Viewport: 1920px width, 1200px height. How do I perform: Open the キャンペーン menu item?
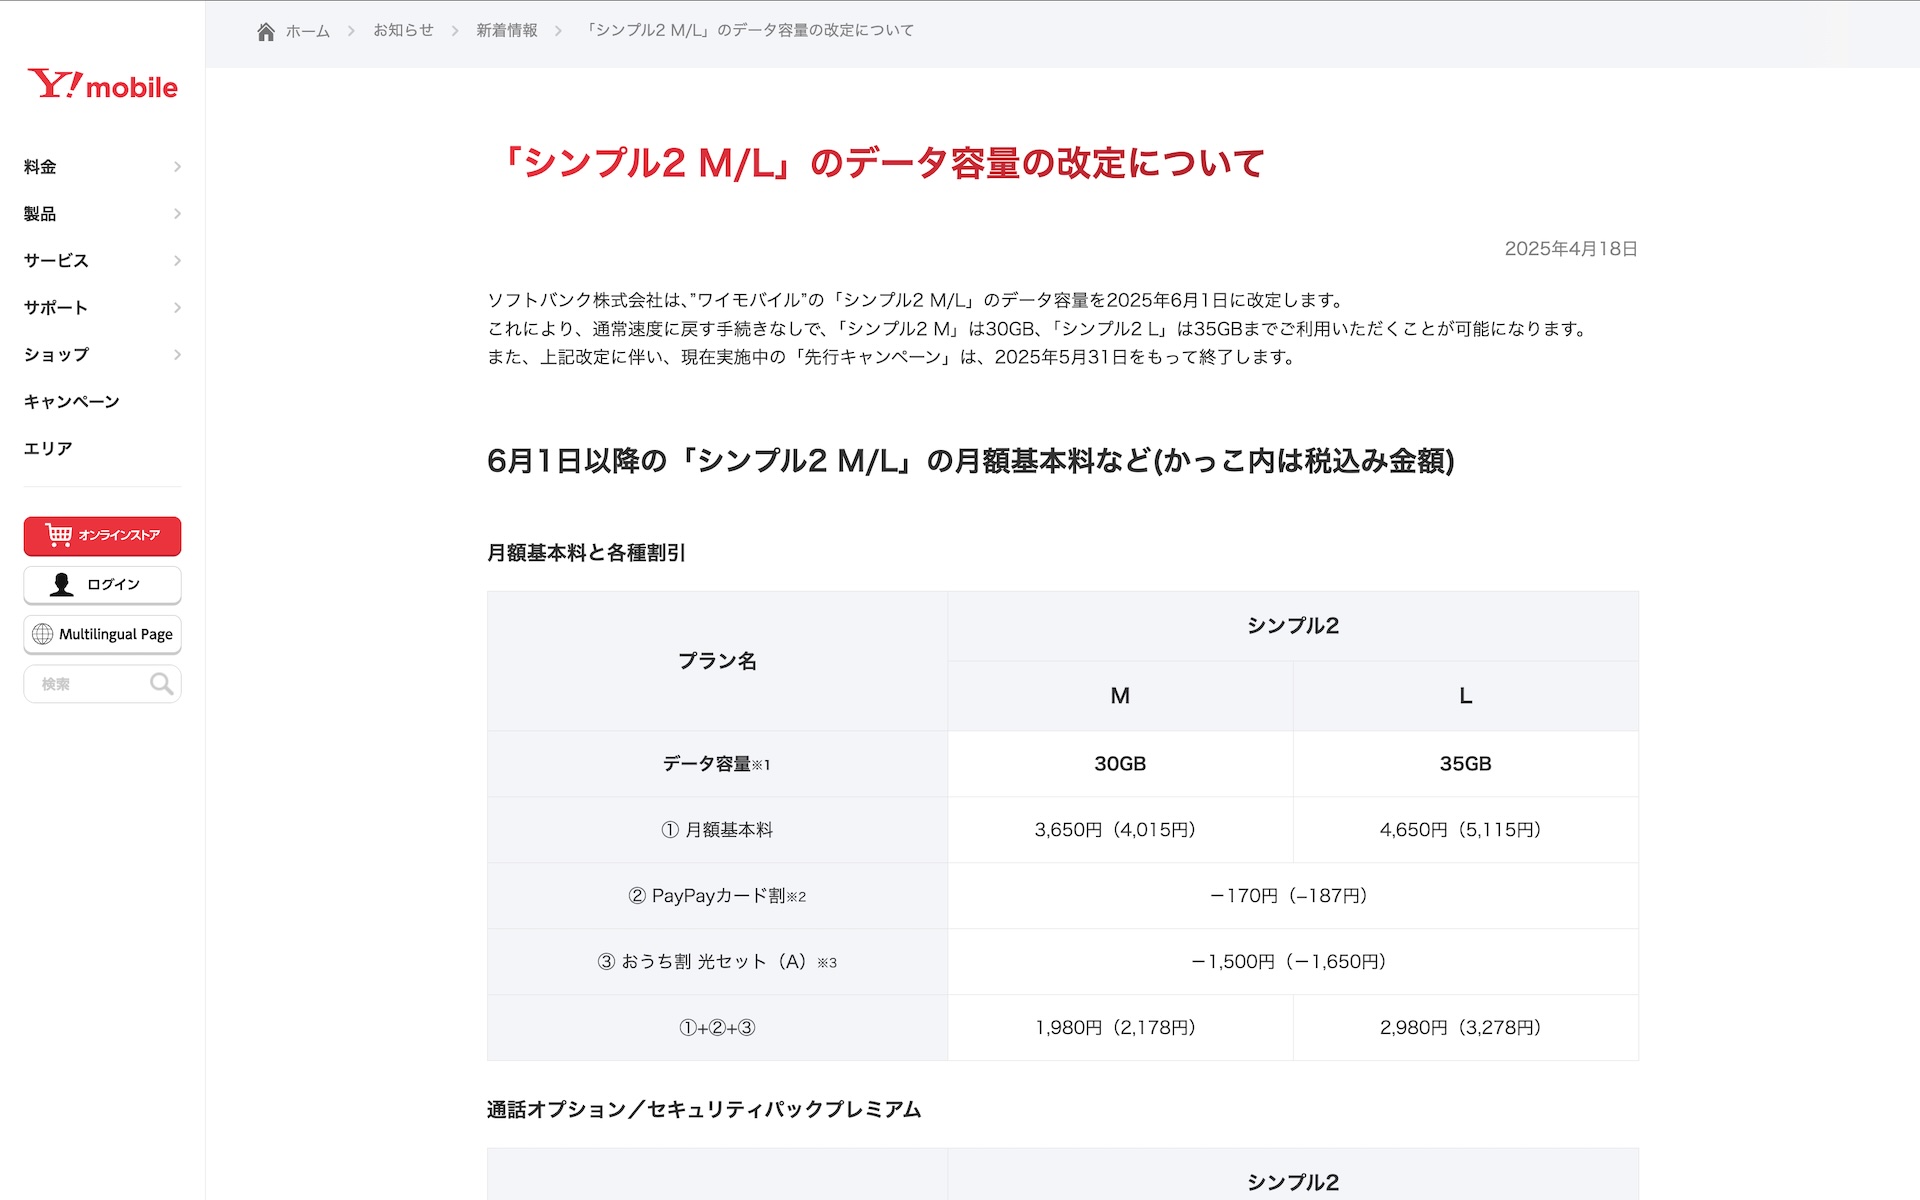point(72,402)
